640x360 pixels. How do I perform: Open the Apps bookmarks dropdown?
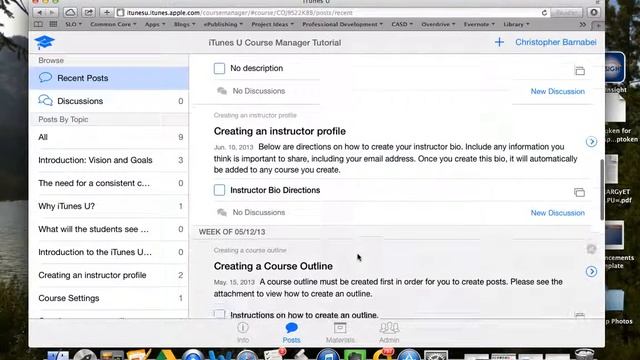(155, 24)
